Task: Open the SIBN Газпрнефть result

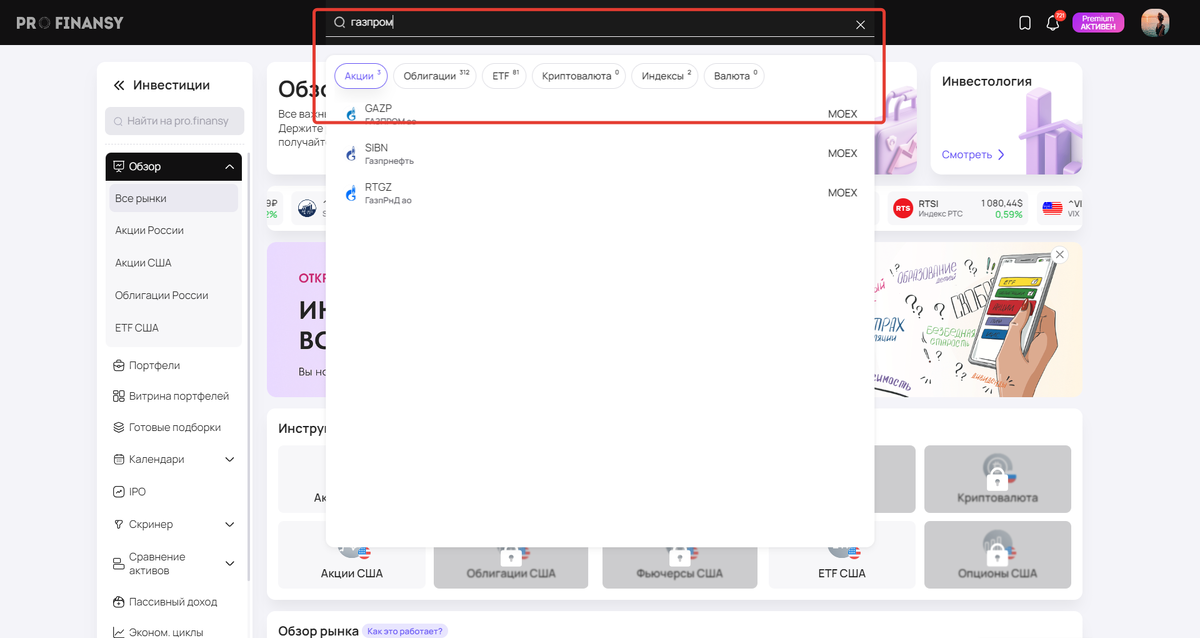Action: [x=600, y=154]
